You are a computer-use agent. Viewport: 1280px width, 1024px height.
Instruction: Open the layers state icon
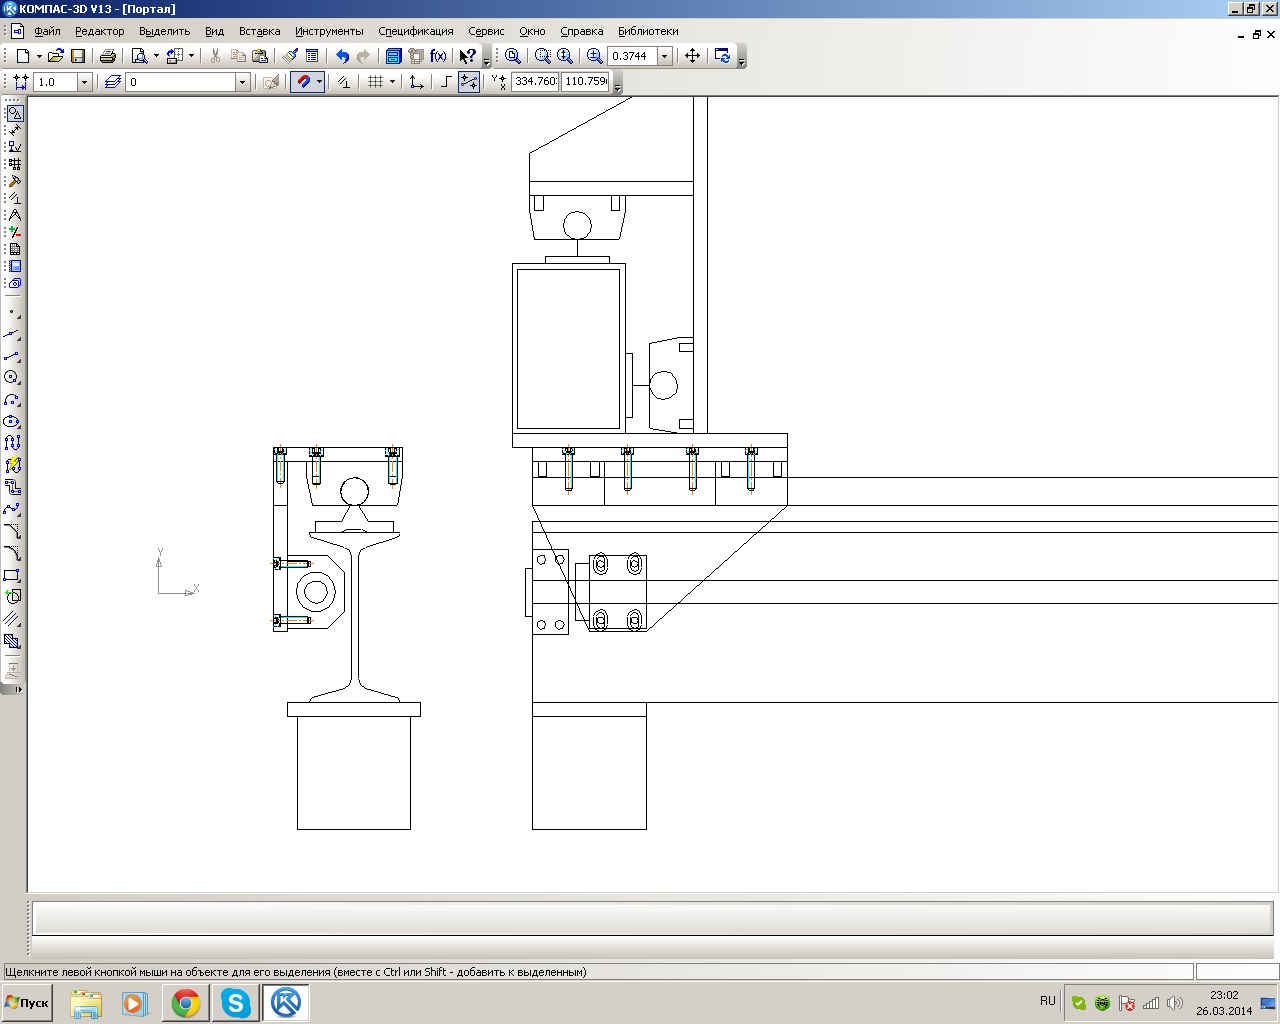tap(113, 82)
